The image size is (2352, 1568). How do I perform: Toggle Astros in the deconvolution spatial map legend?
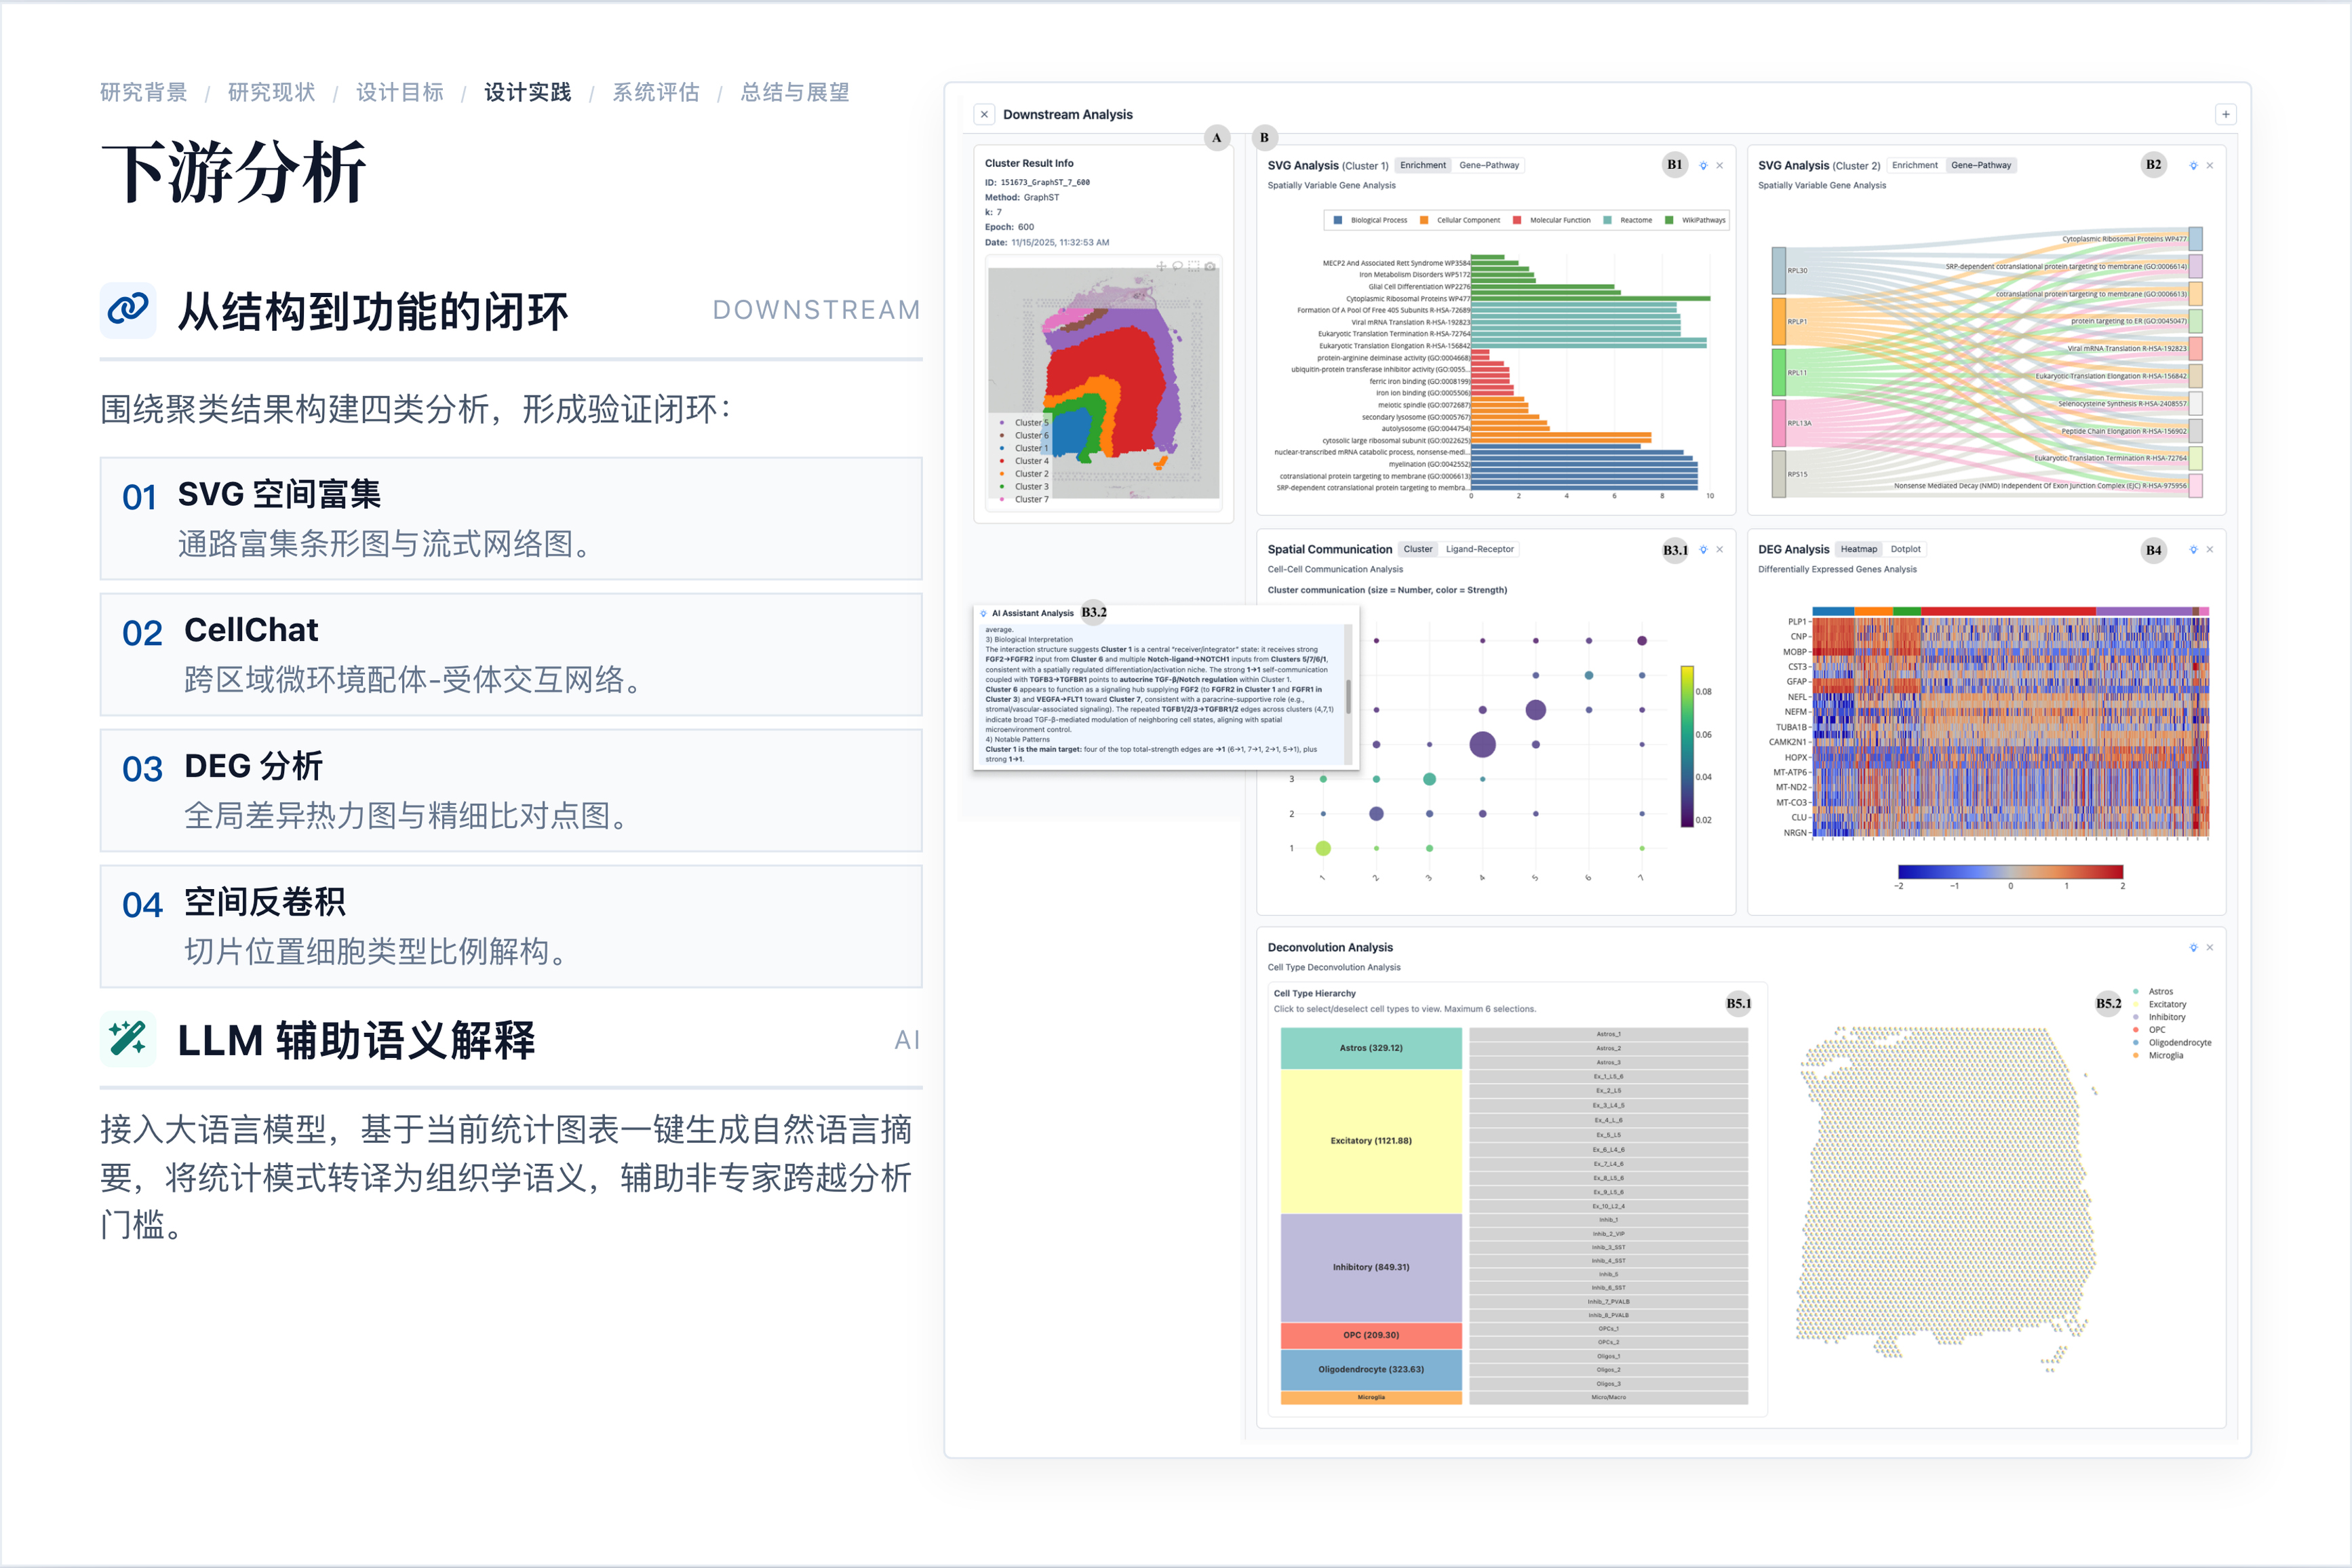[x=2153, y=991]
